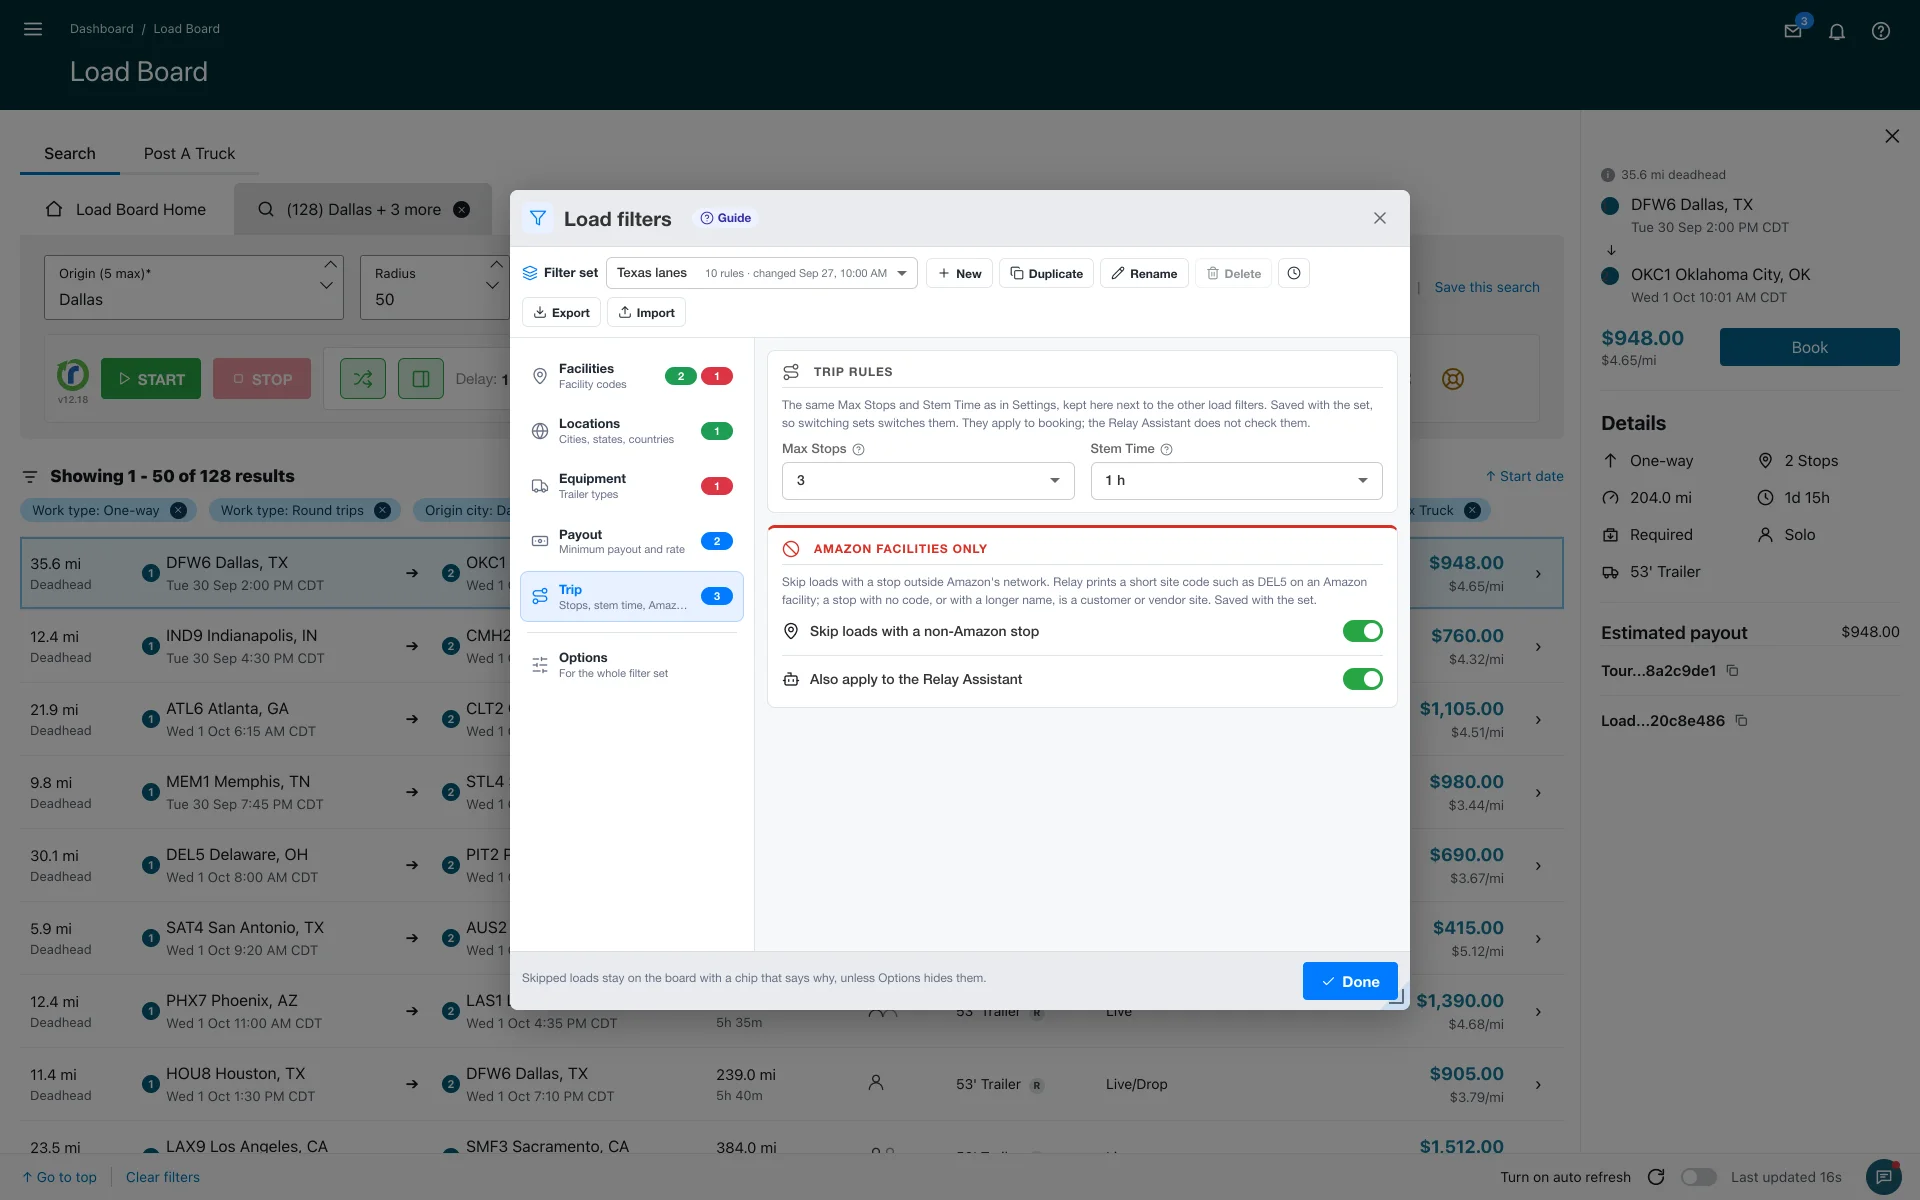
Task: Open the filter set history clock icon
Action: point(1294,273)
